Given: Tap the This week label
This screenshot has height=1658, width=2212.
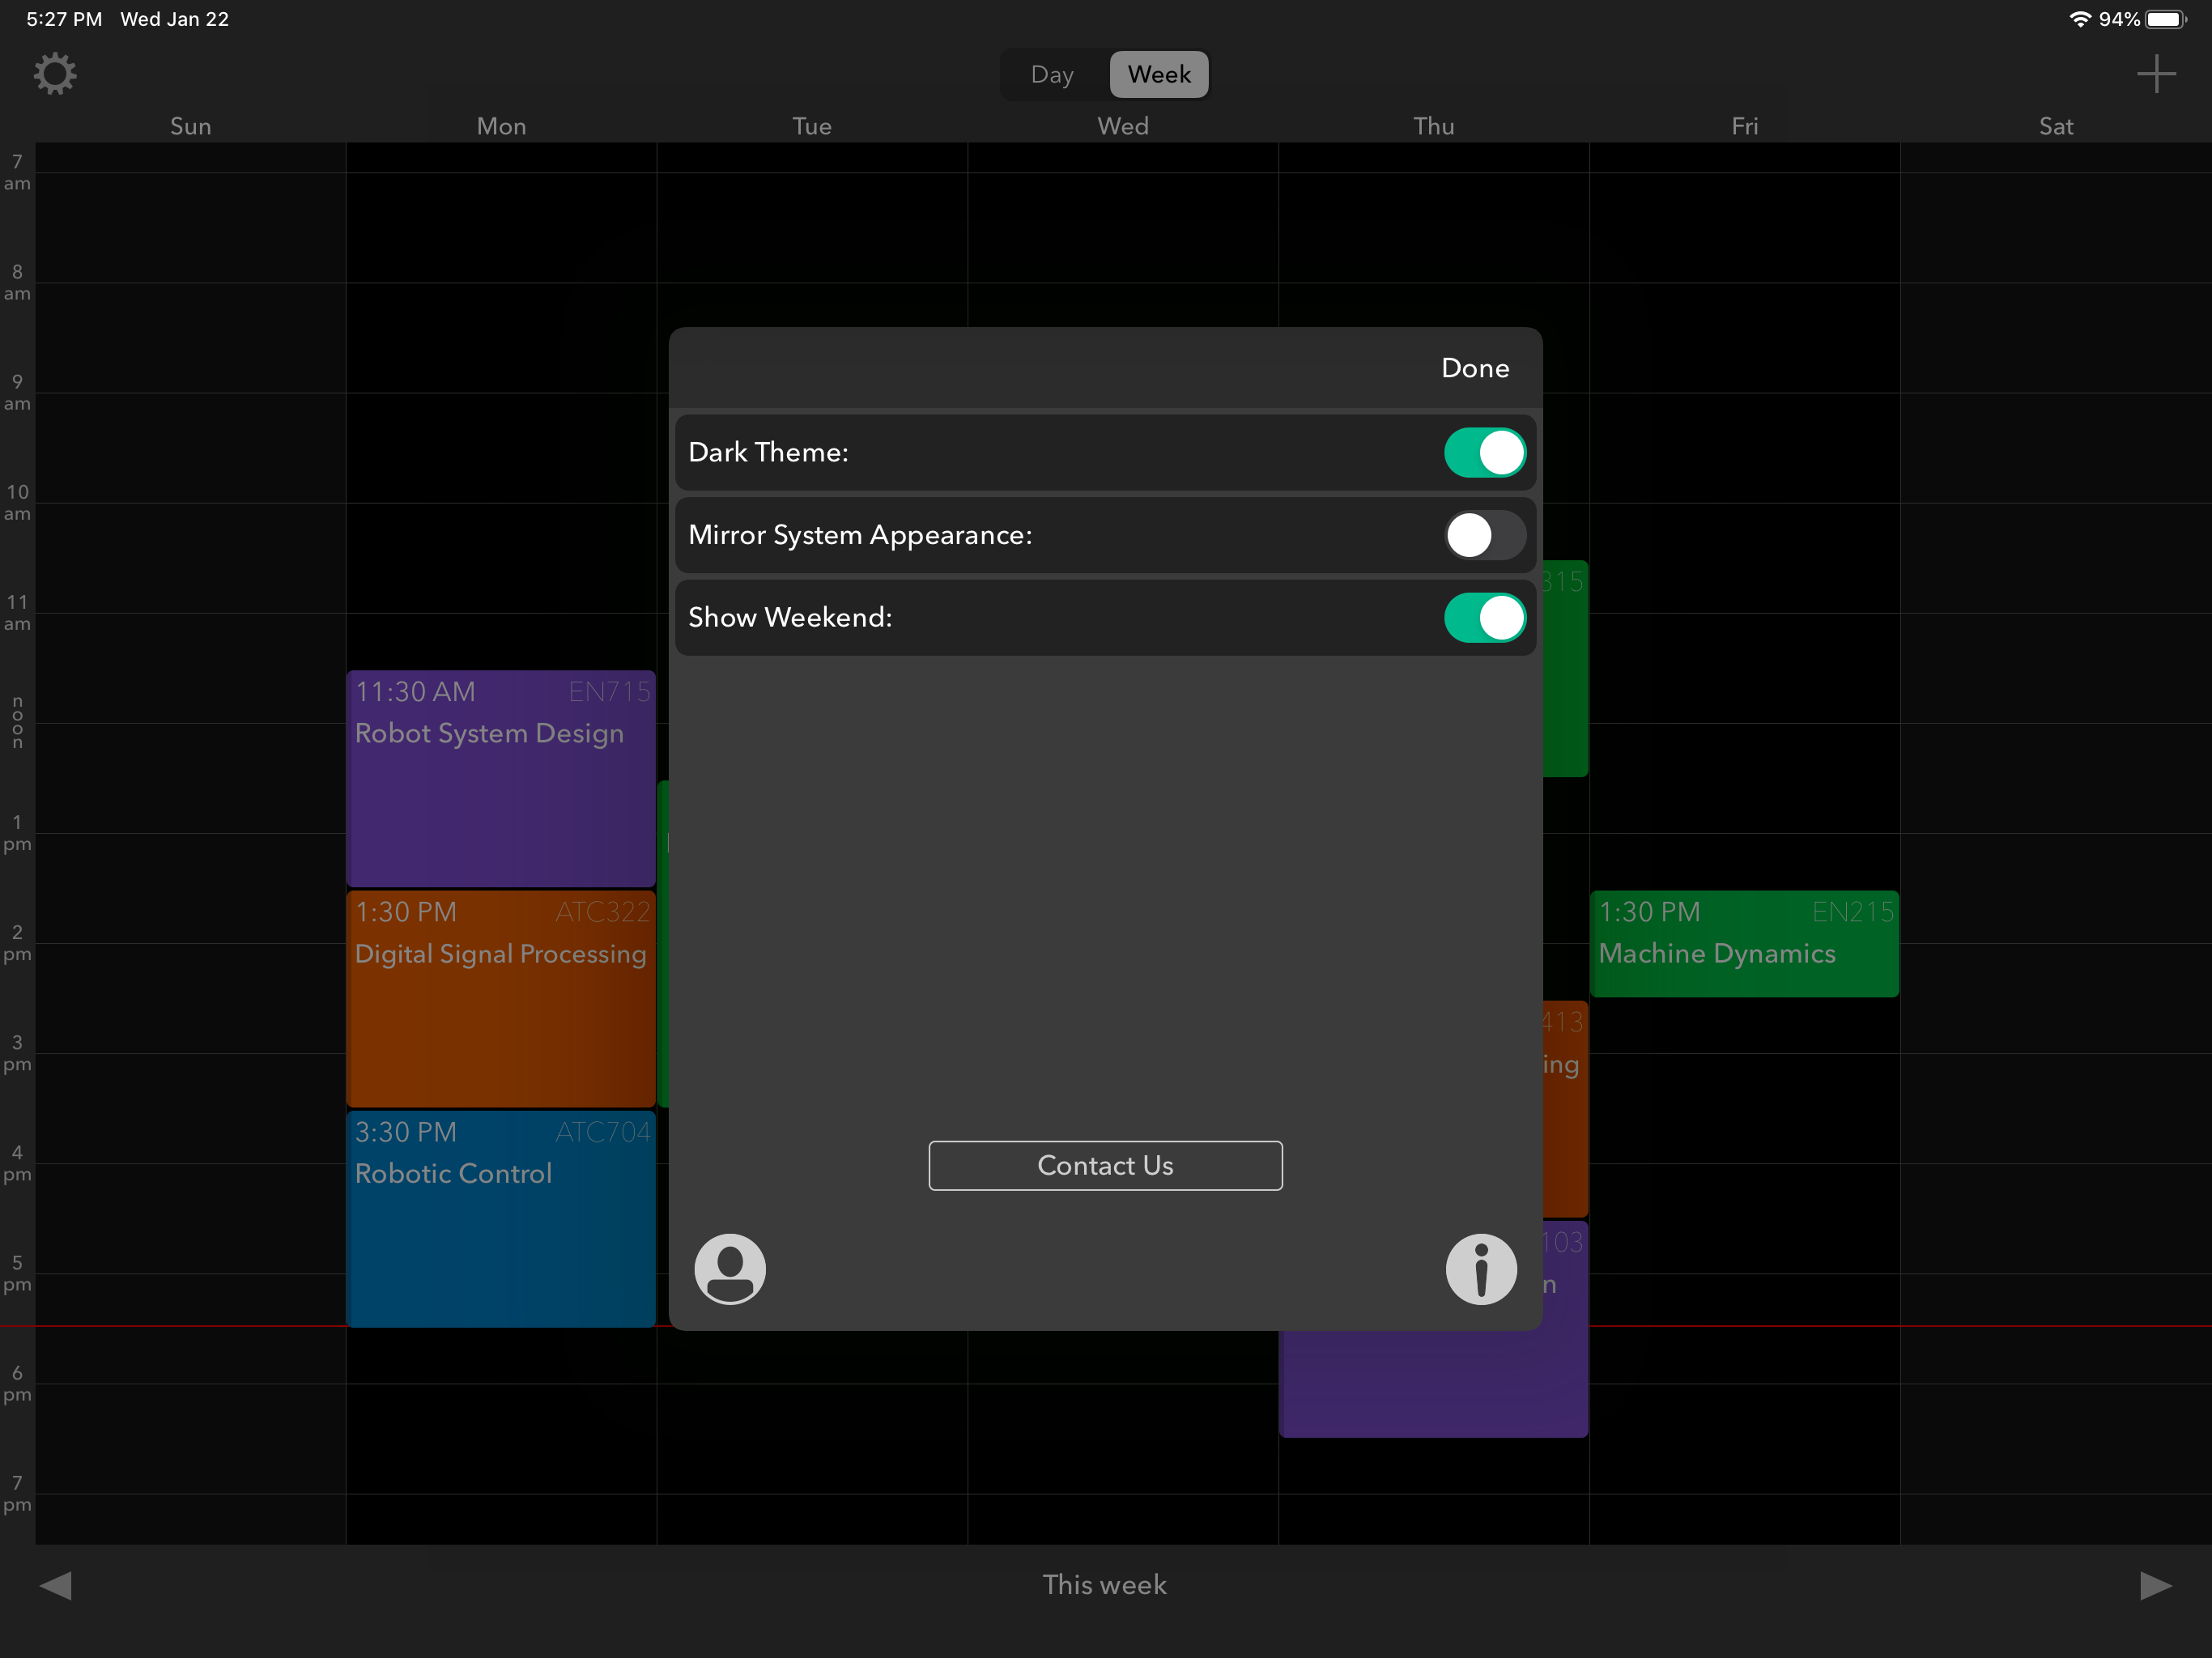Looking at the screenshot, I should click(x=1104, y=1585).
